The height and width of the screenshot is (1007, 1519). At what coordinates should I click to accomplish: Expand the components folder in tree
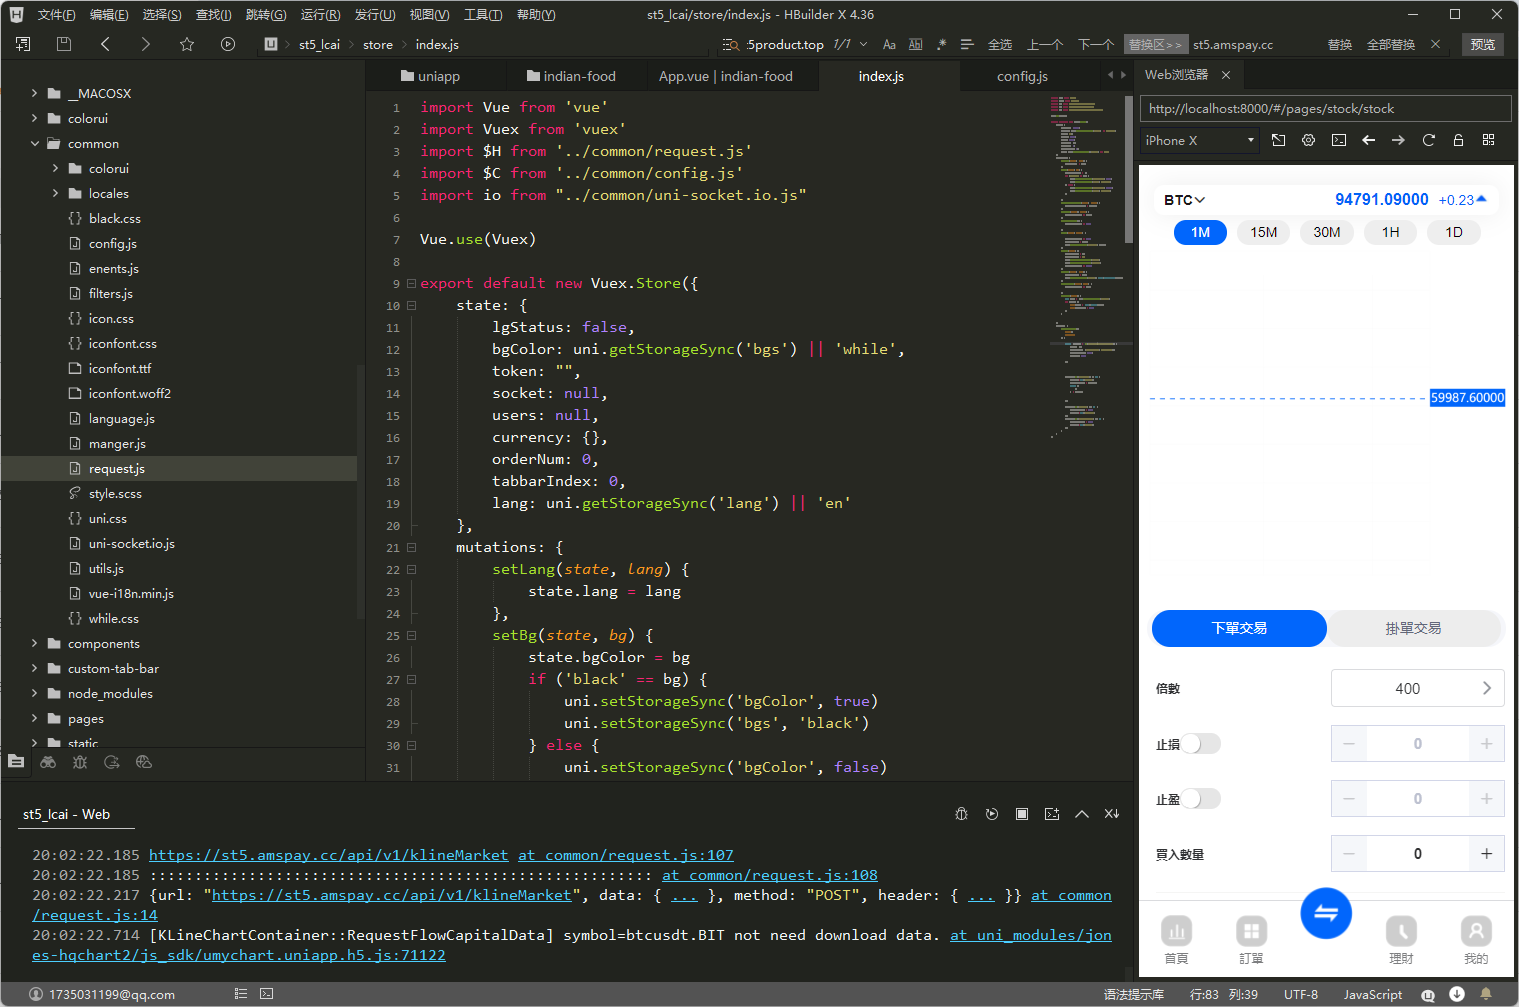(x=35, y=644)
